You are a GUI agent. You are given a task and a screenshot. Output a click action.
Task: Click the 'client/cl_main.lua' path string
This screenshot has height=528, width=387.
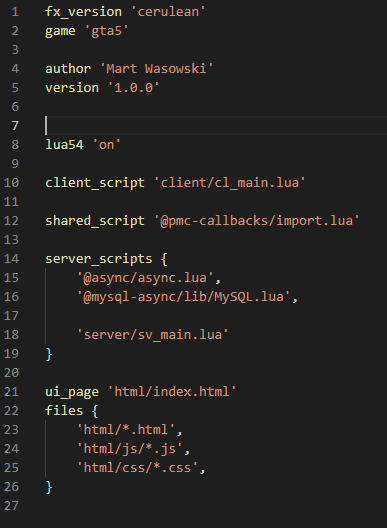pos(230,183)
